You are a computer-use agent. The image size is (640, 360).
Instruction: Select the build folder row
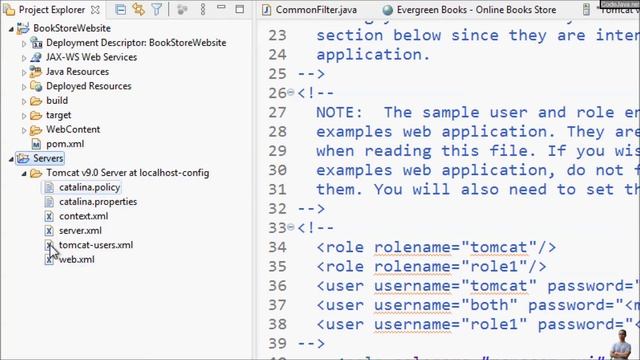[x=57, y=100]
